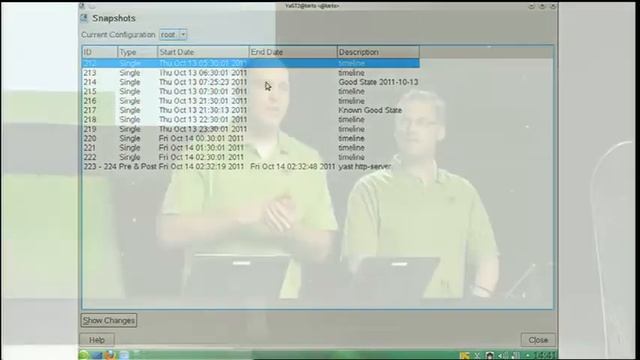The image size is (640, 360).
Task: Click start date Thu Oct 13 07:25:23 2011
Action: 203,82
